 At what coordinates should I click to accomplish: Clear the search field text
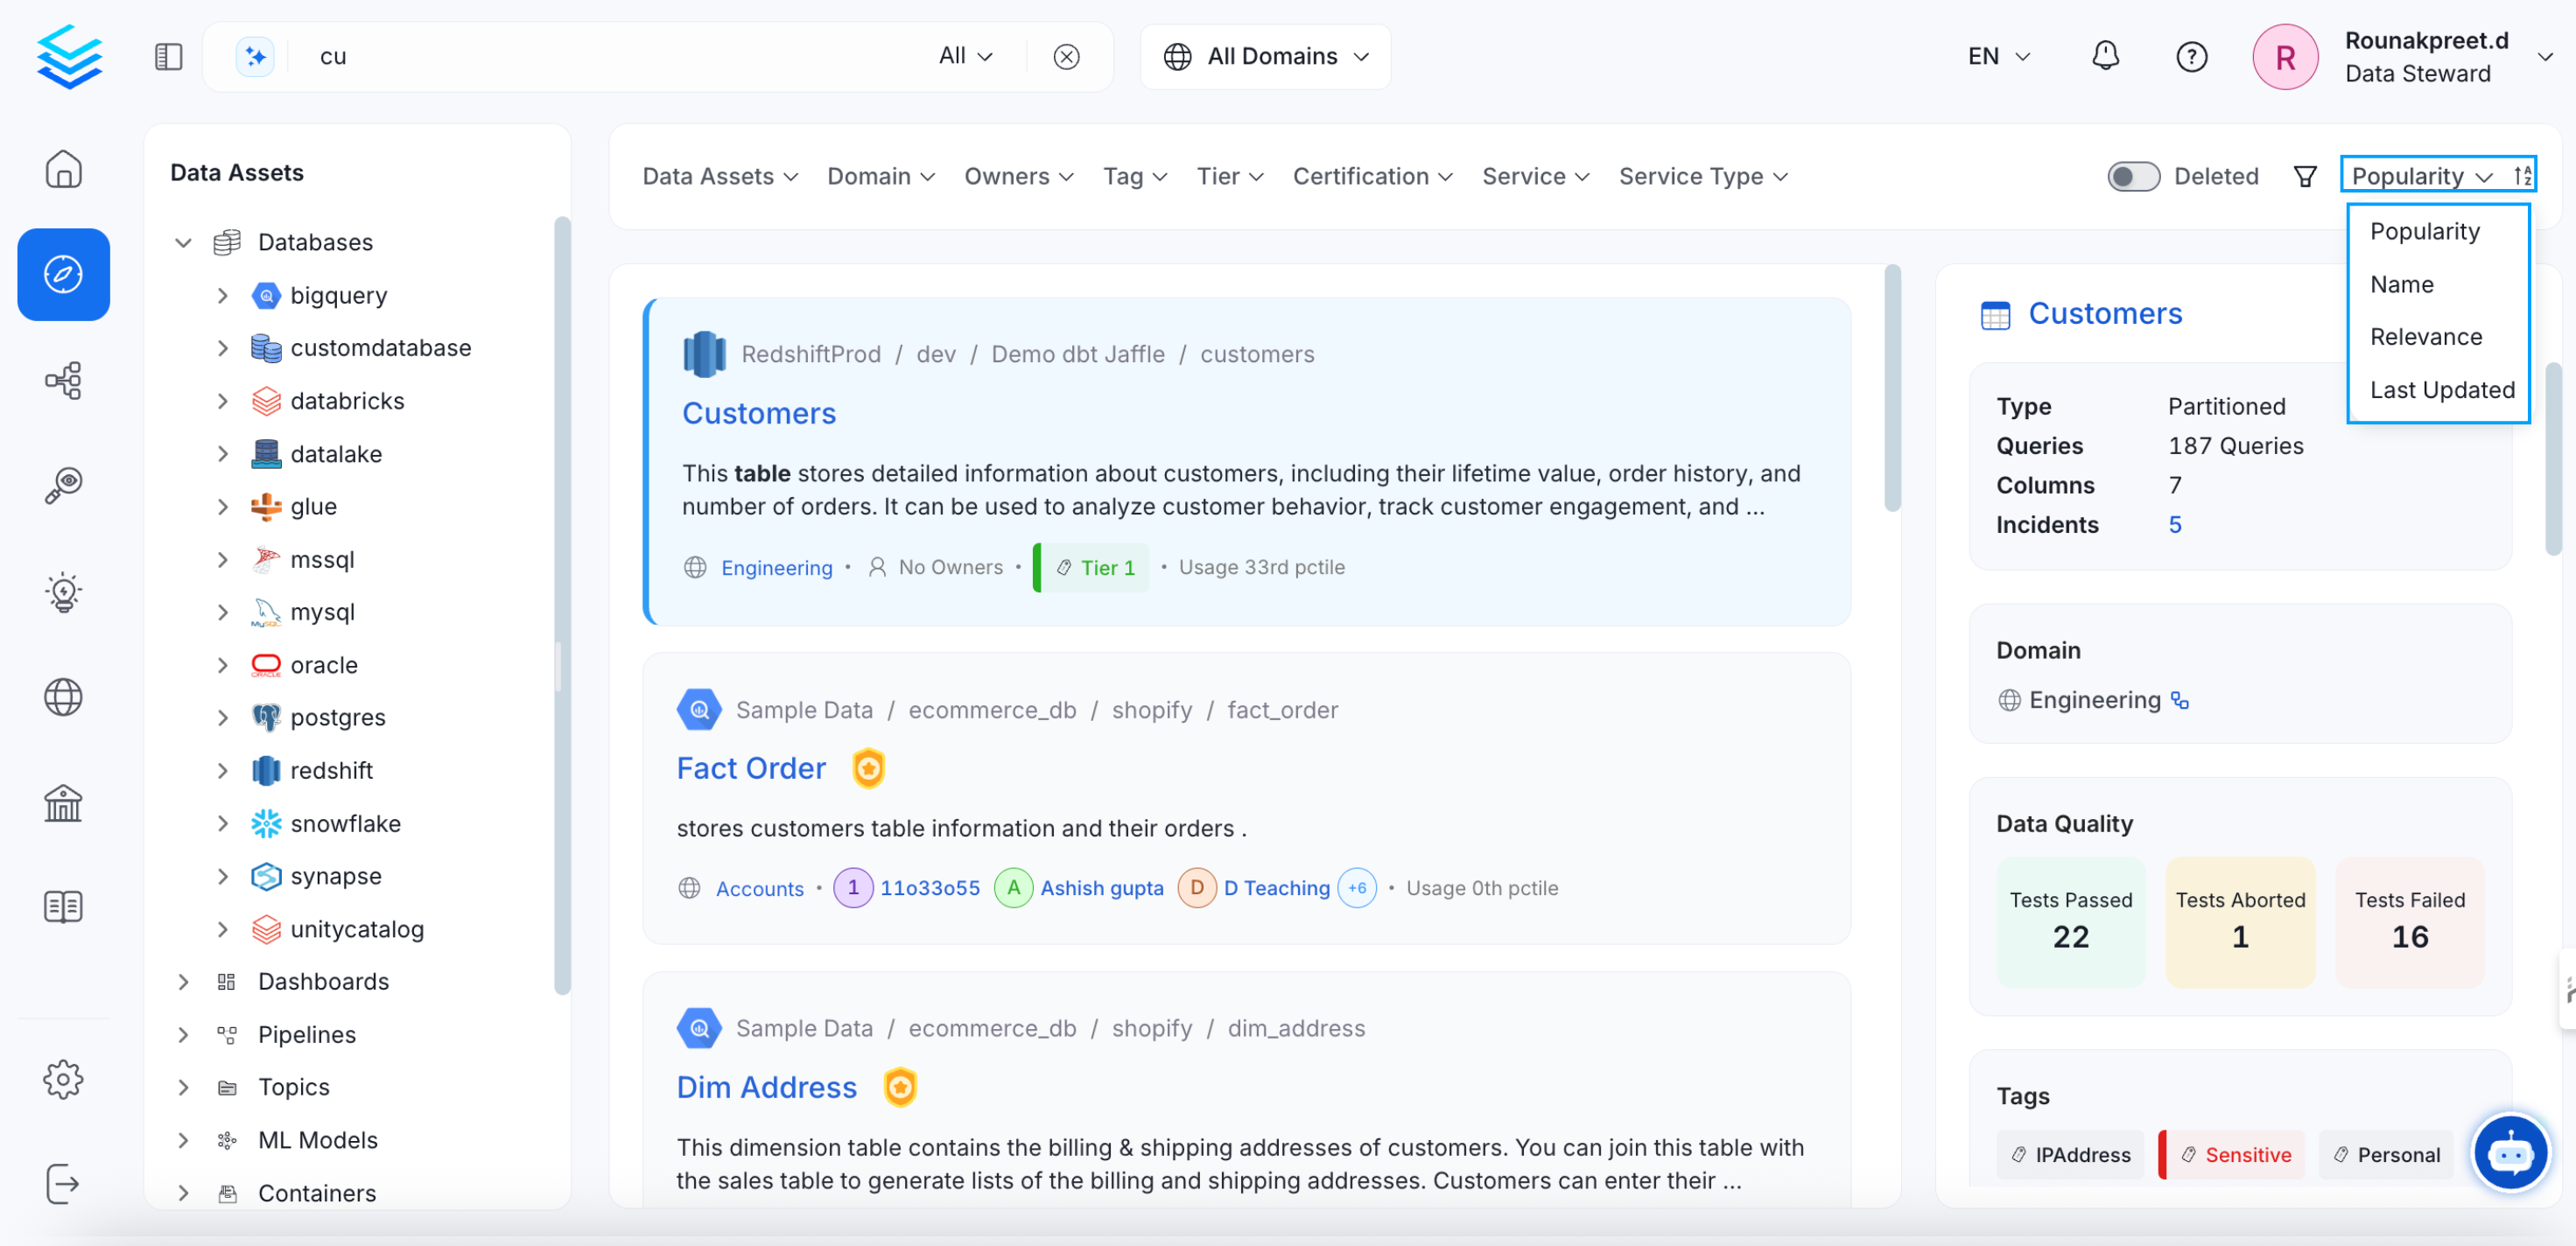(1066, 56)
